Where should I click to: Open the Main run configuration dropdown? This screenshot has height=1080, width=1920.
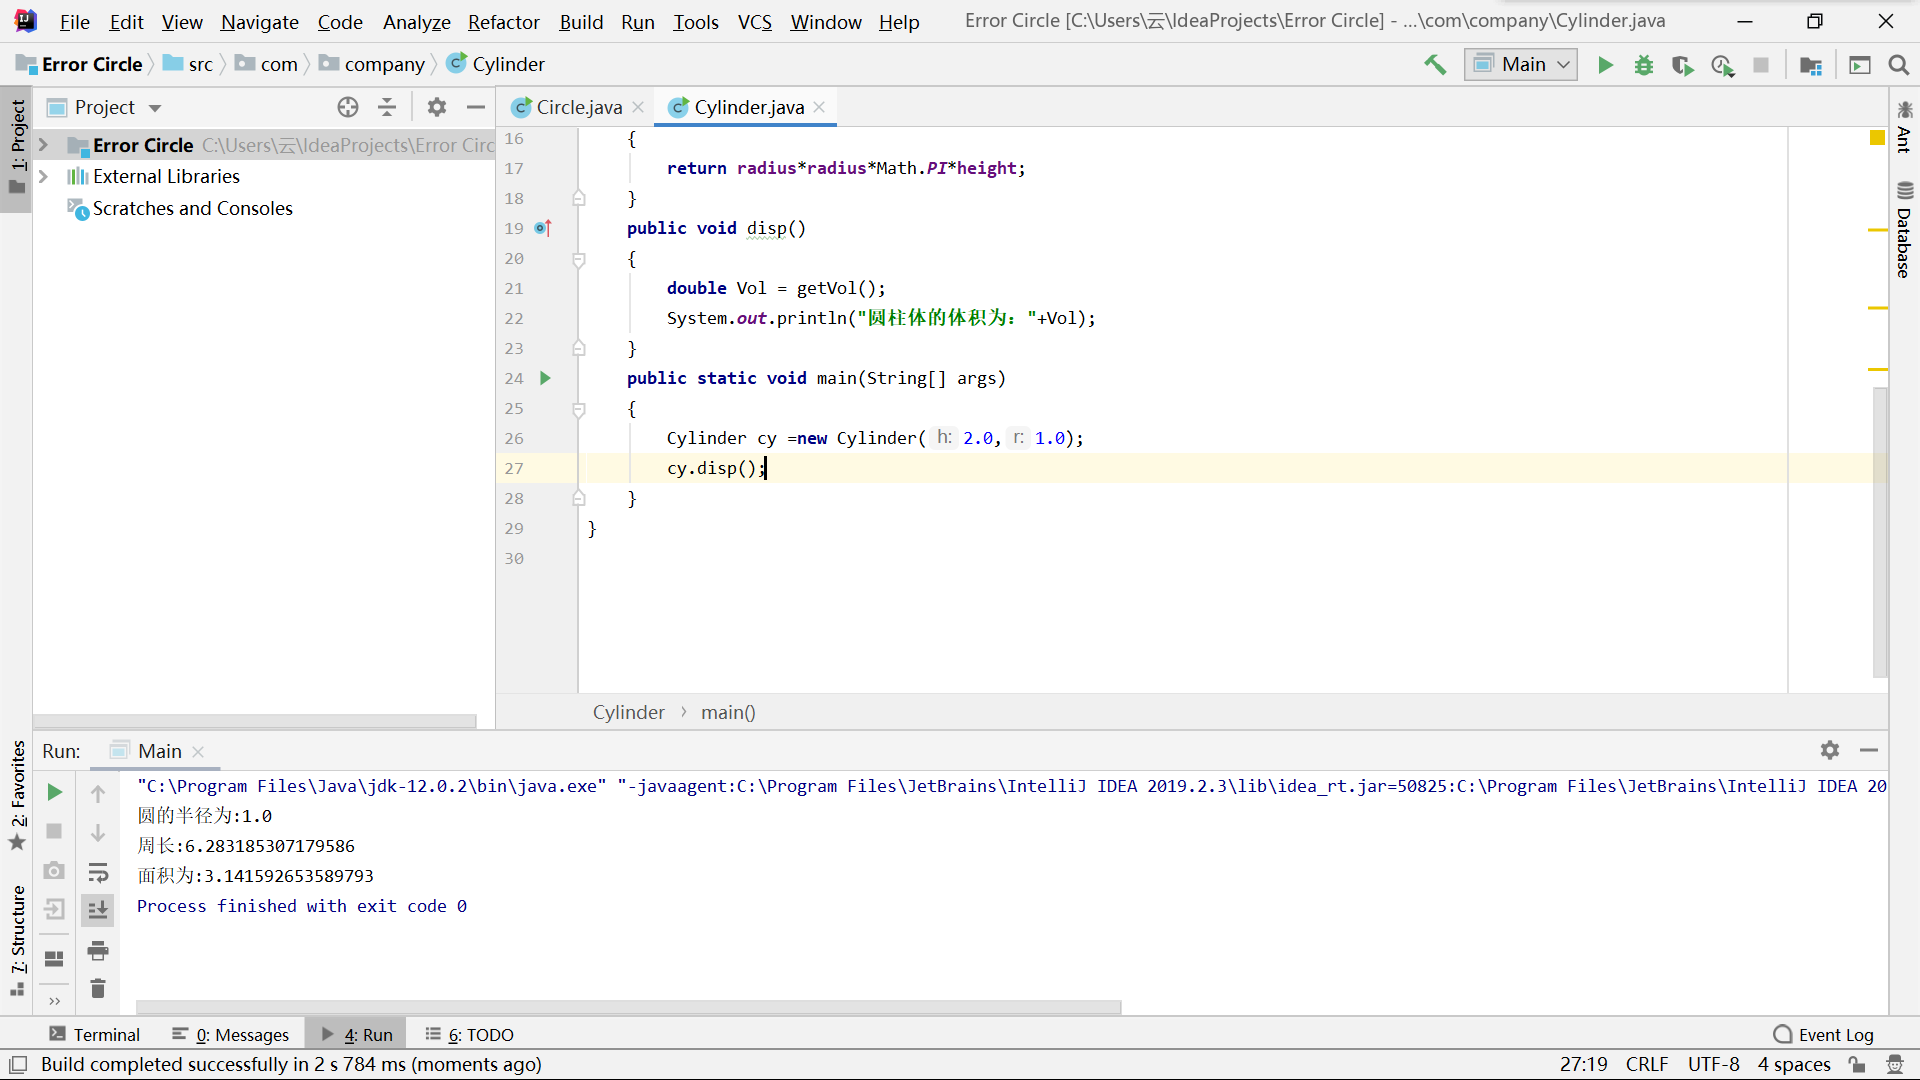1521,65
